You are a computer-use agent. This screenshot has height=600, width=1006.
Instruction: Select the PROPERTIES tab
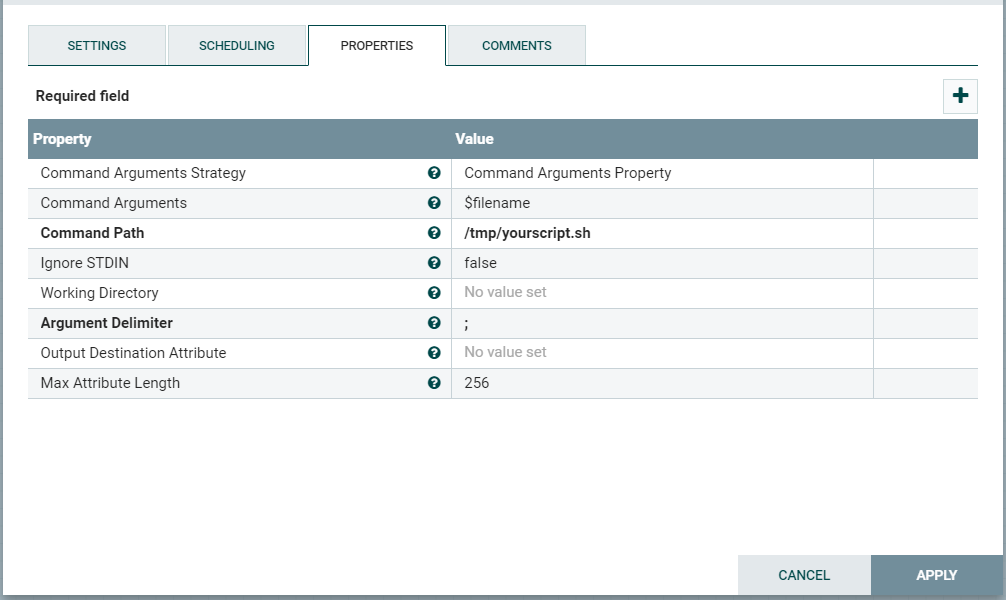pyautogui.click(x=376, y=45)
